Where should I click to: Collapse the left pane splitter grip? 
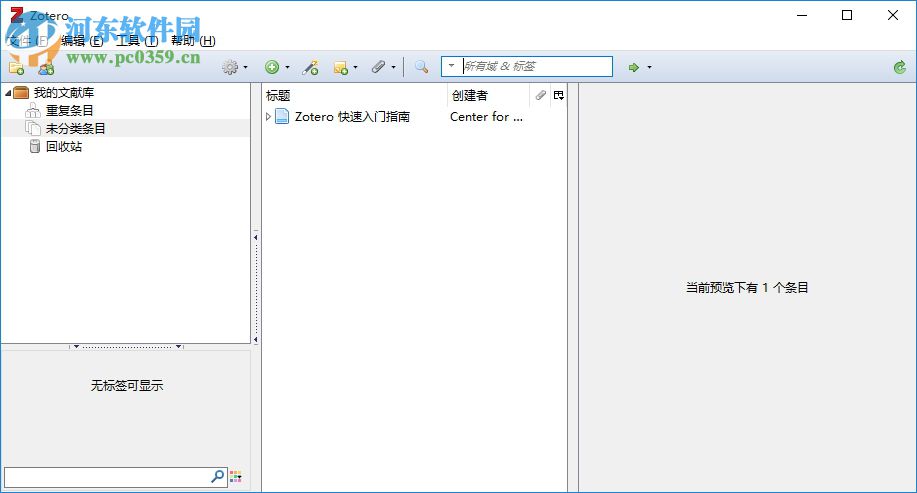tap(256, 288)
